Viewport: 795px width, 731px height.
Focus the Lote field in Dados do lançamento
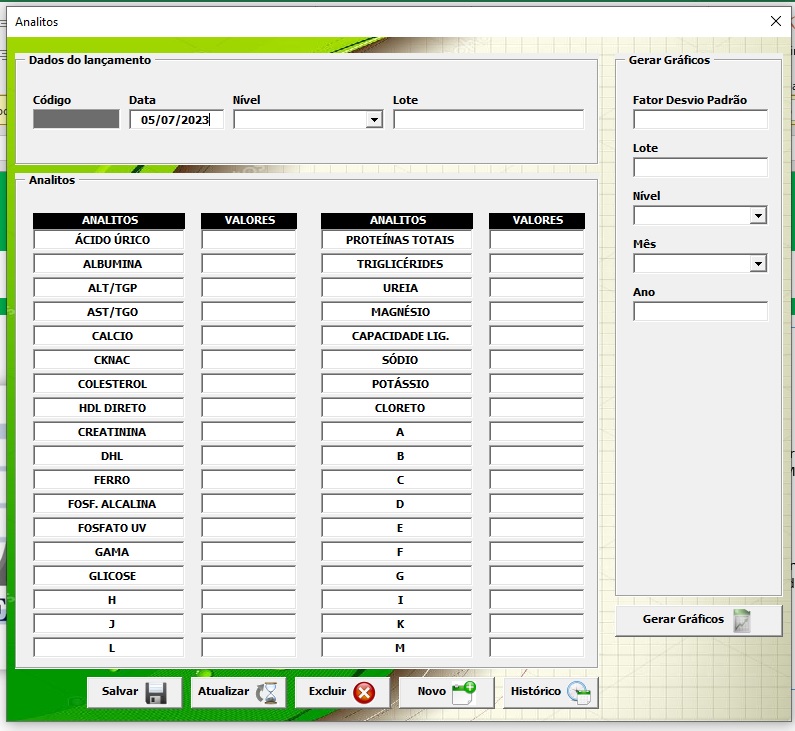tap(488, 120)
